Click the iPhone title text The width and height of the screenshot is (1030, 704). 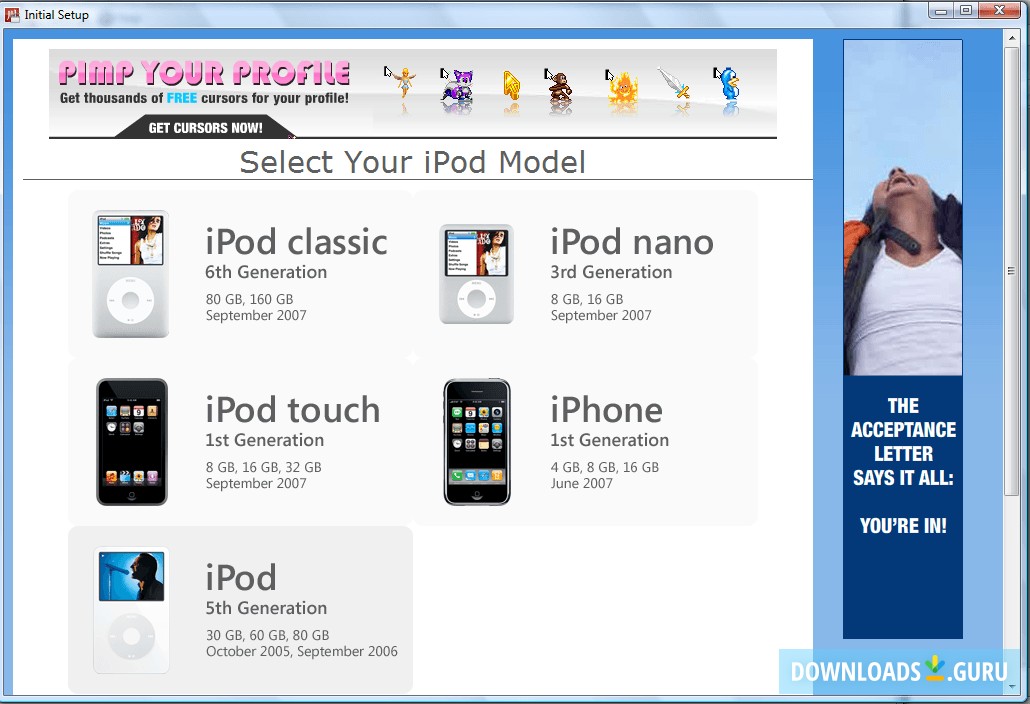point(606,410)
